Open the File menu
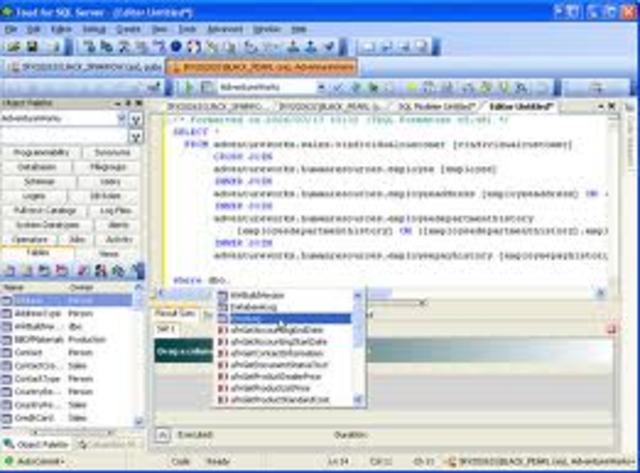This screenshot has width=640, height=473. (x=11, y=29)
